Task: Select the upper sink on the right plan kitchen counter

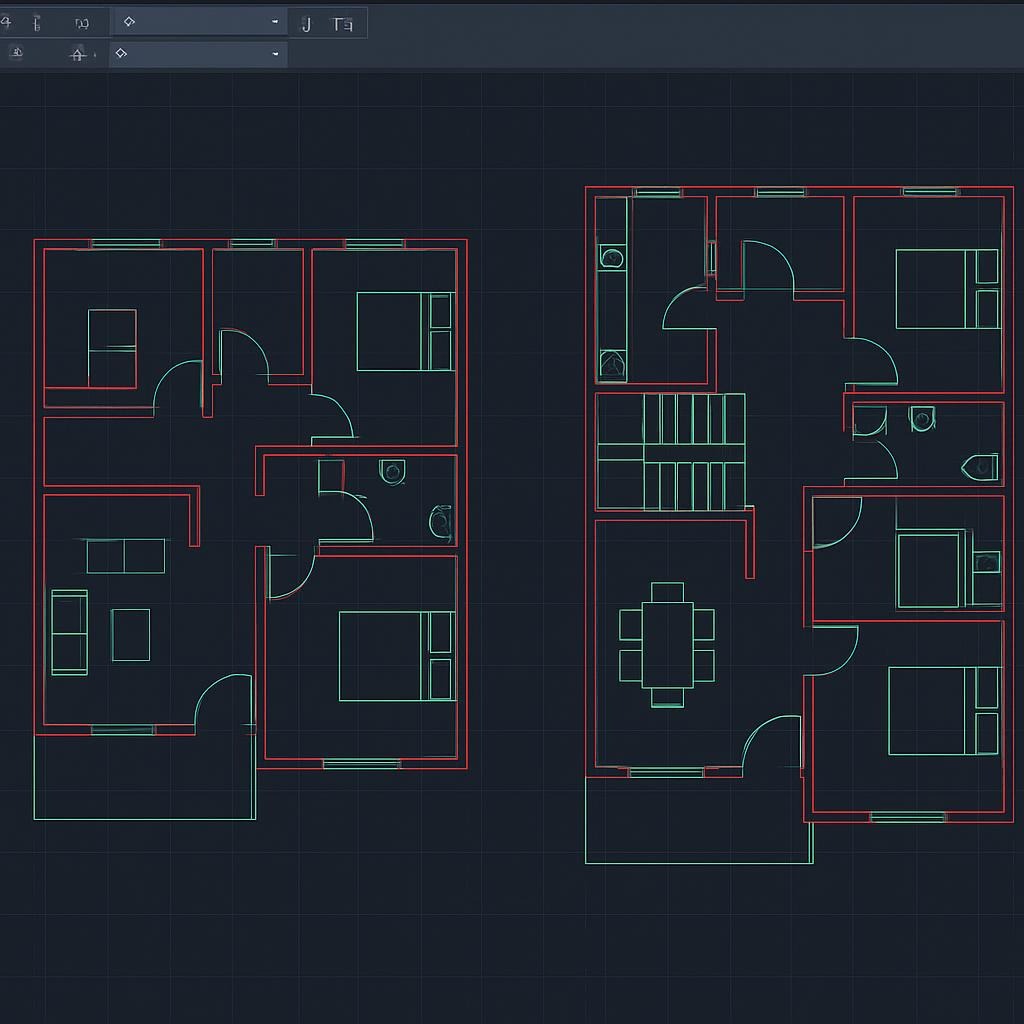Action: [x=611, y=258]
